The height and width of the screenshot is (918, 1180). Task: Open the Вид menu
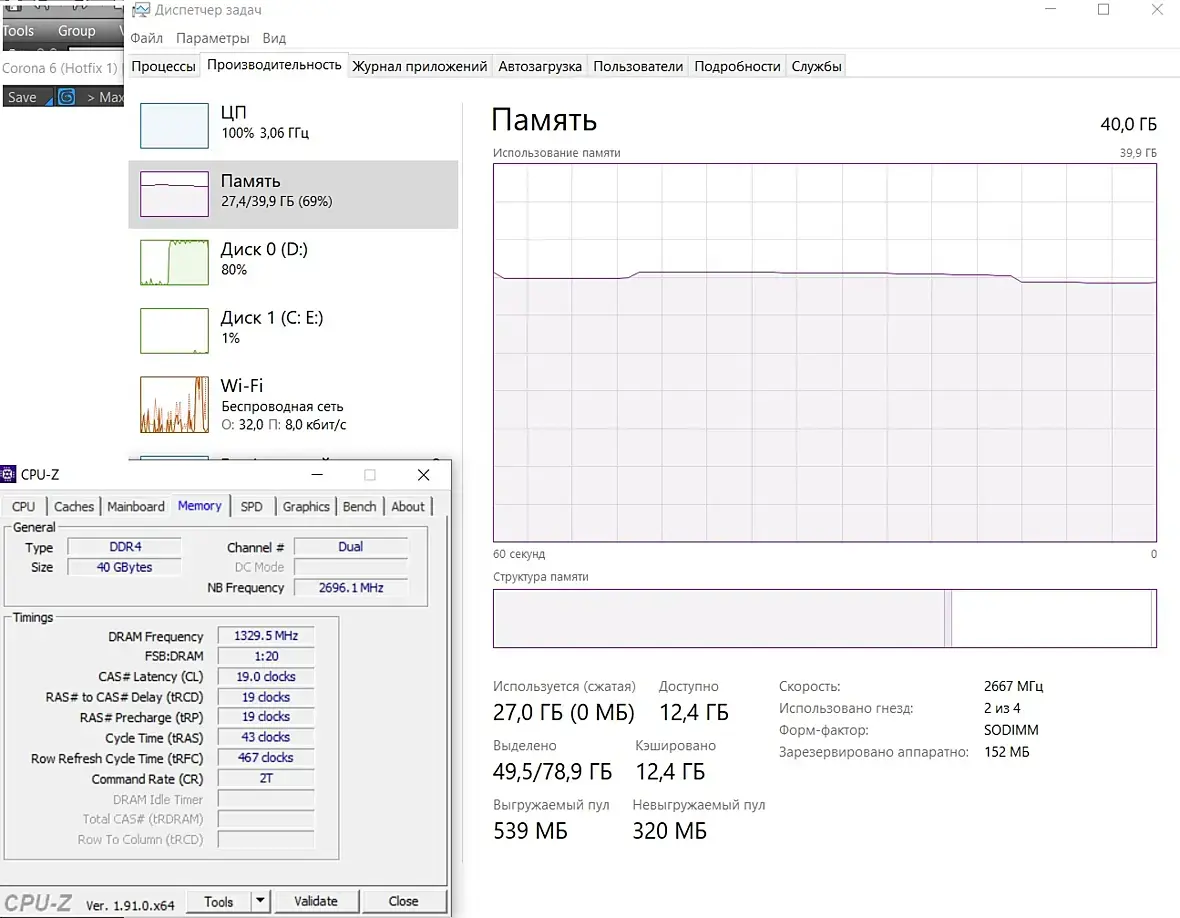click(x=274, y=38)
